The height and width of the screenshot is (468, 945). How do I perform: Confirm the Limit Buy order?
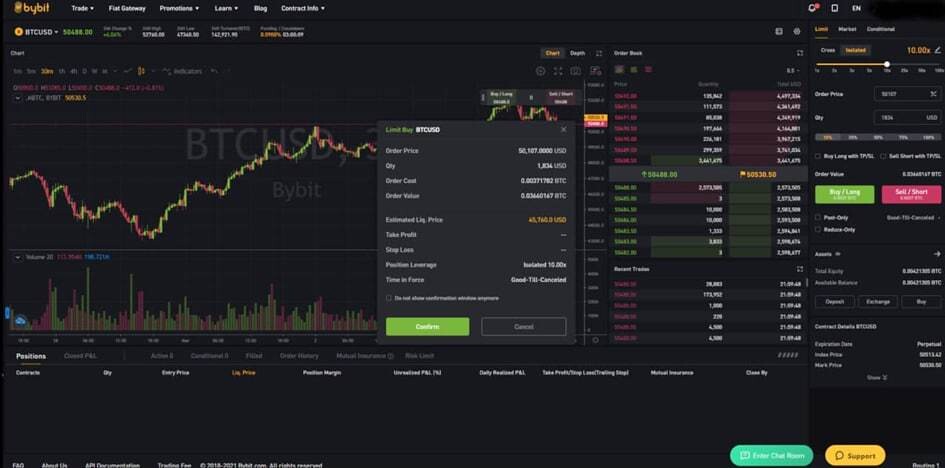427,326
